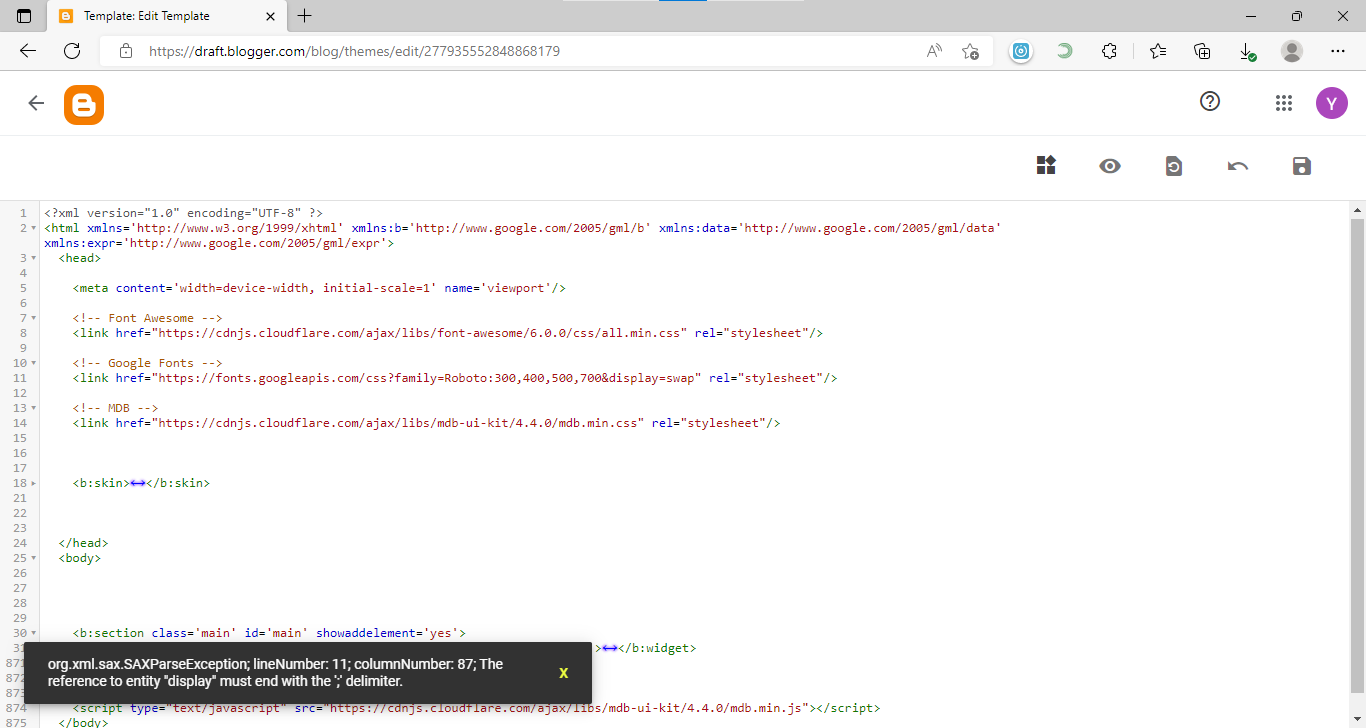Screen dimensions: 1366x728
Task: Click the xmlns:expr attribute line
Action: tap(219, 243)
